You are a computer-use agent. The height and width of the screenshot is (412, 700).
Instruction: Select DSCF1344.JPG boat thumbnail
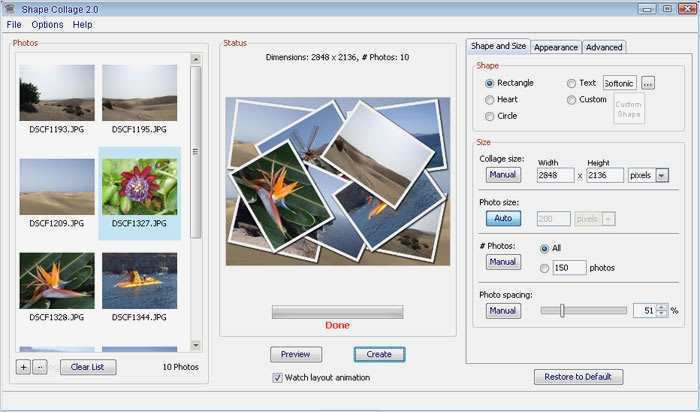[x=139, y=281]
